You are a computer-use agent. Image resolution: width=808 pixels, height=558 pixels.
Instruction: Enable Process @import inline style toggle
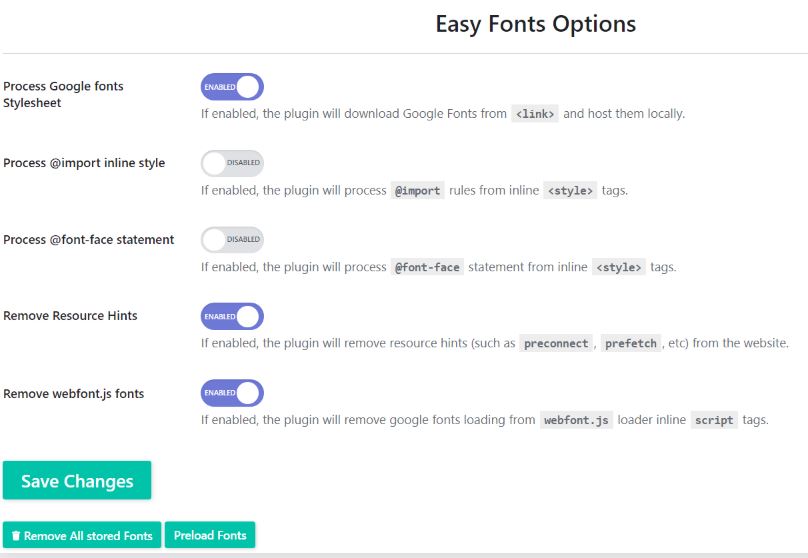(x=232, y=163)
